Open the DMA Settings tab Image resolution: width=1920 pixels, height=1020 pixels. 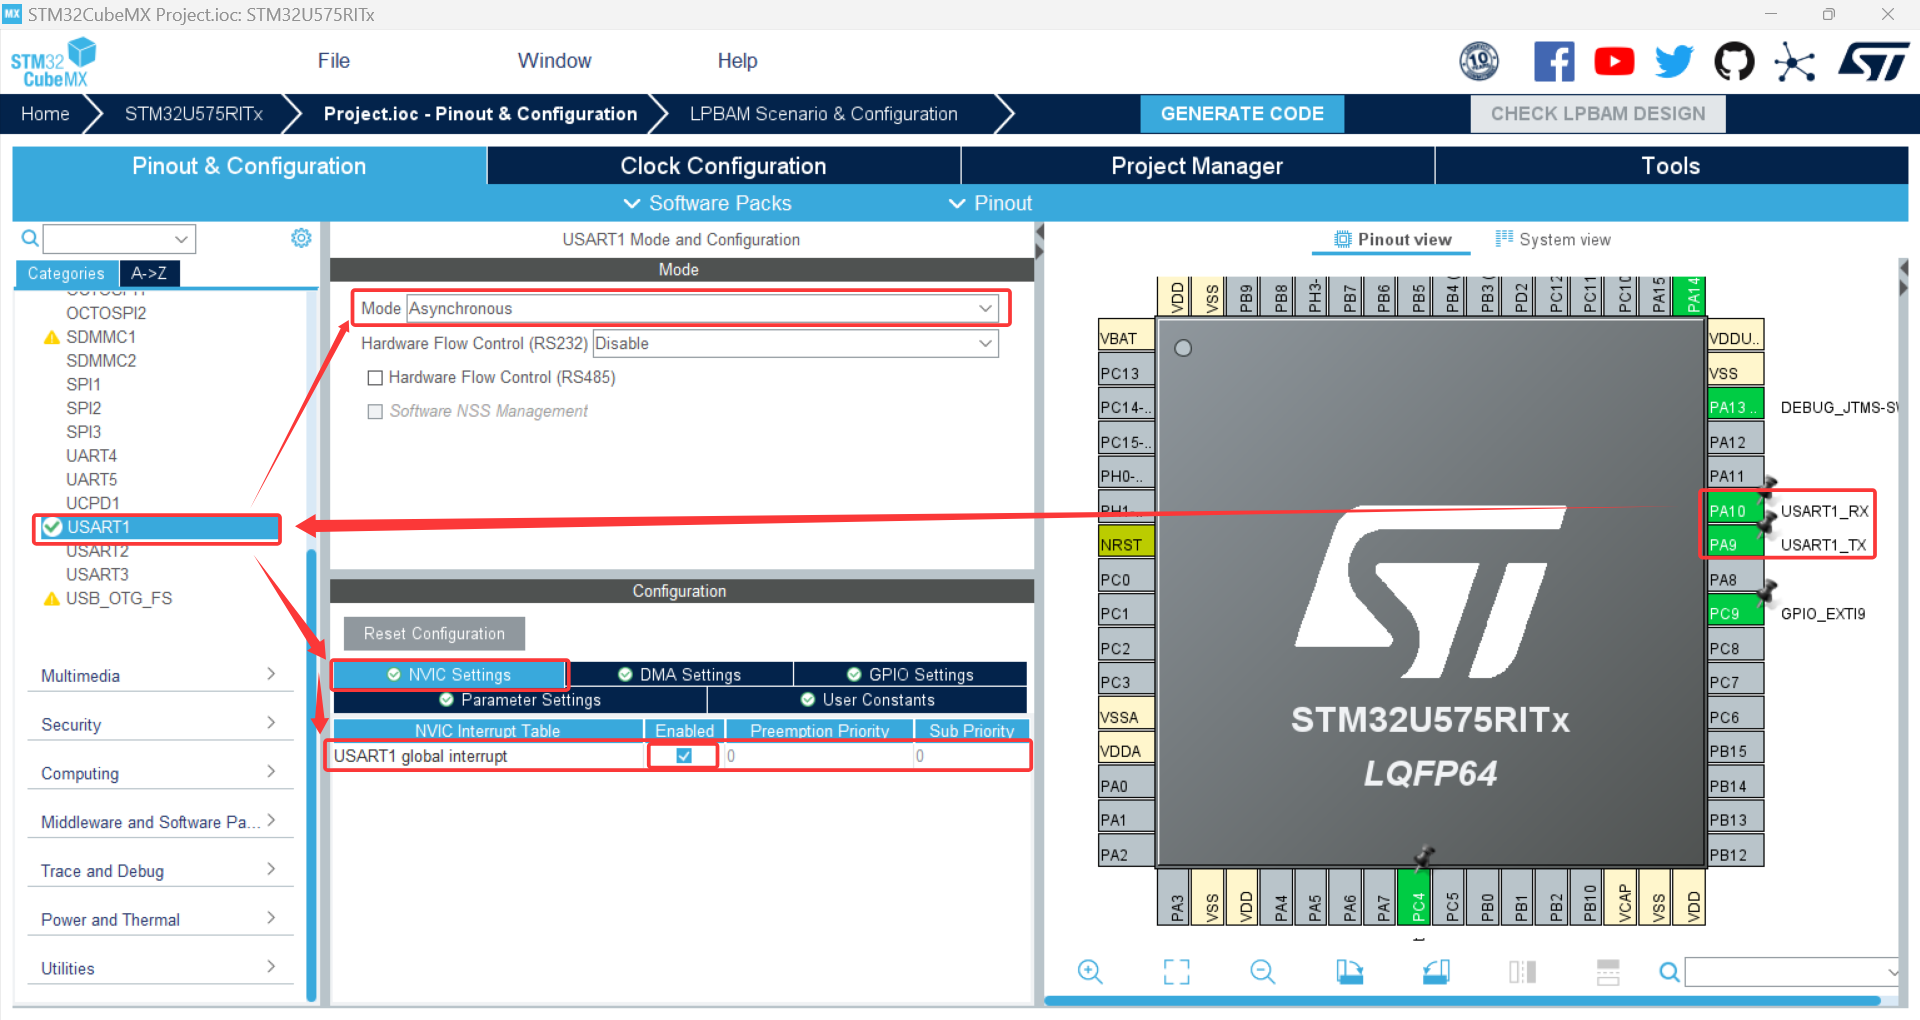[680, 675]
